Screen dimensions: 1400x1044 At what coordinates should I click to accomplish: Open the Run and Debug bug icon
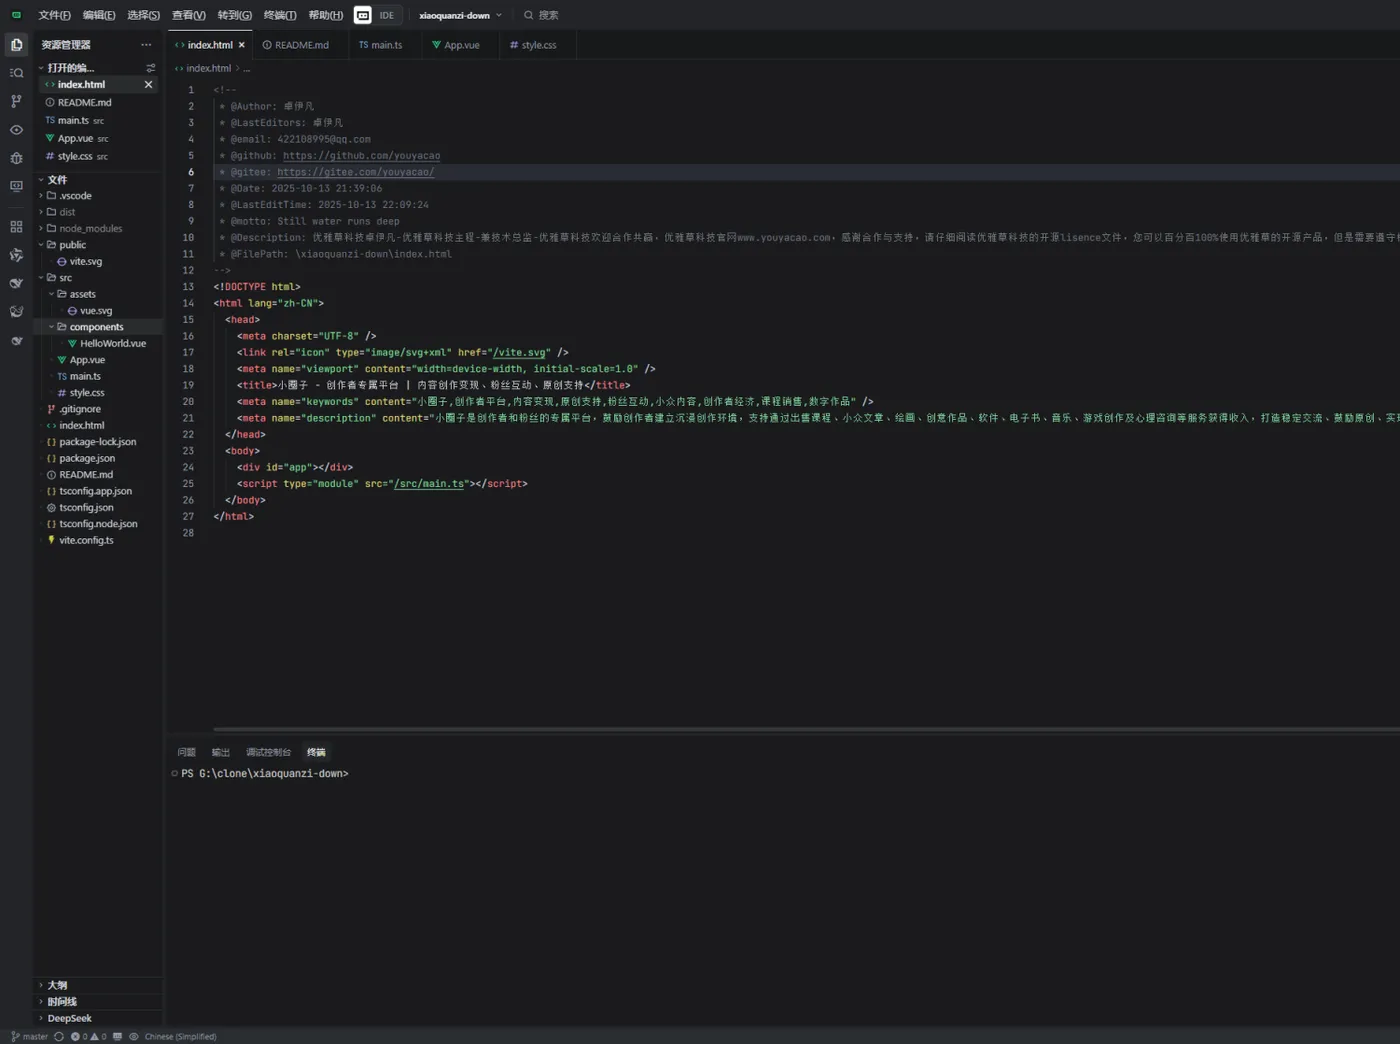click(x=16, y=158)
